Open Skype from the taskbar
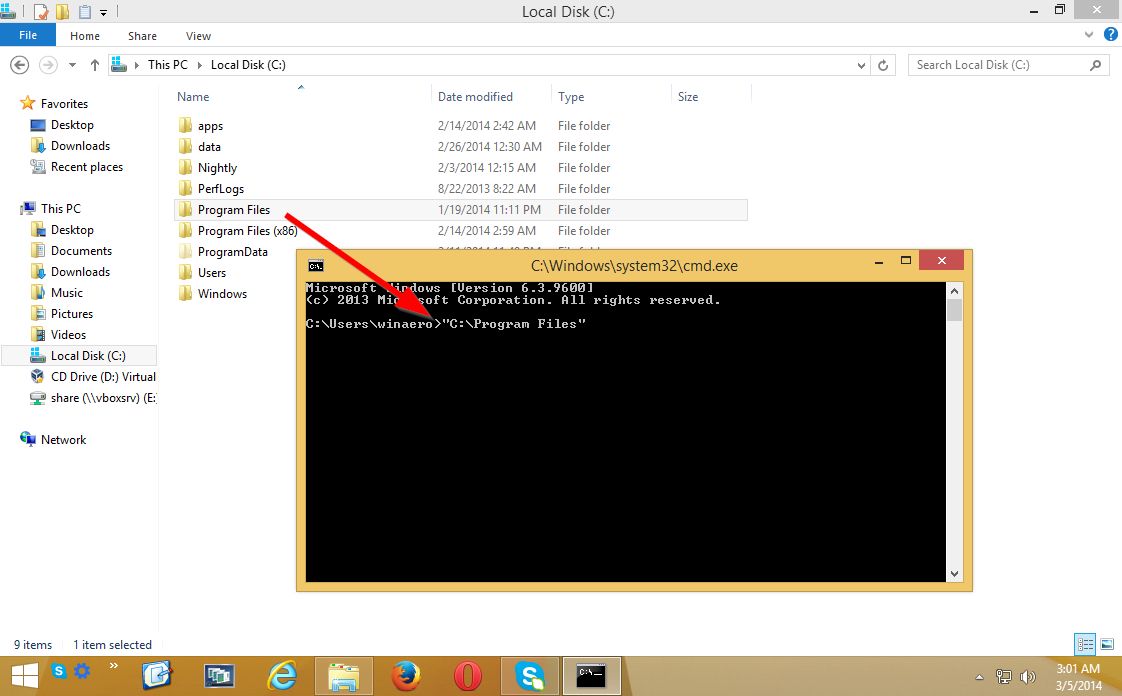Viewport: 1122px width, 696px height. (530, 675)
